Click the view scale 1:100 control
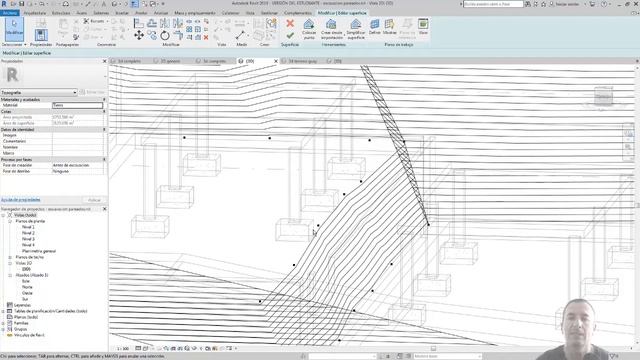640x360 pixels. (x=122, y=349)
